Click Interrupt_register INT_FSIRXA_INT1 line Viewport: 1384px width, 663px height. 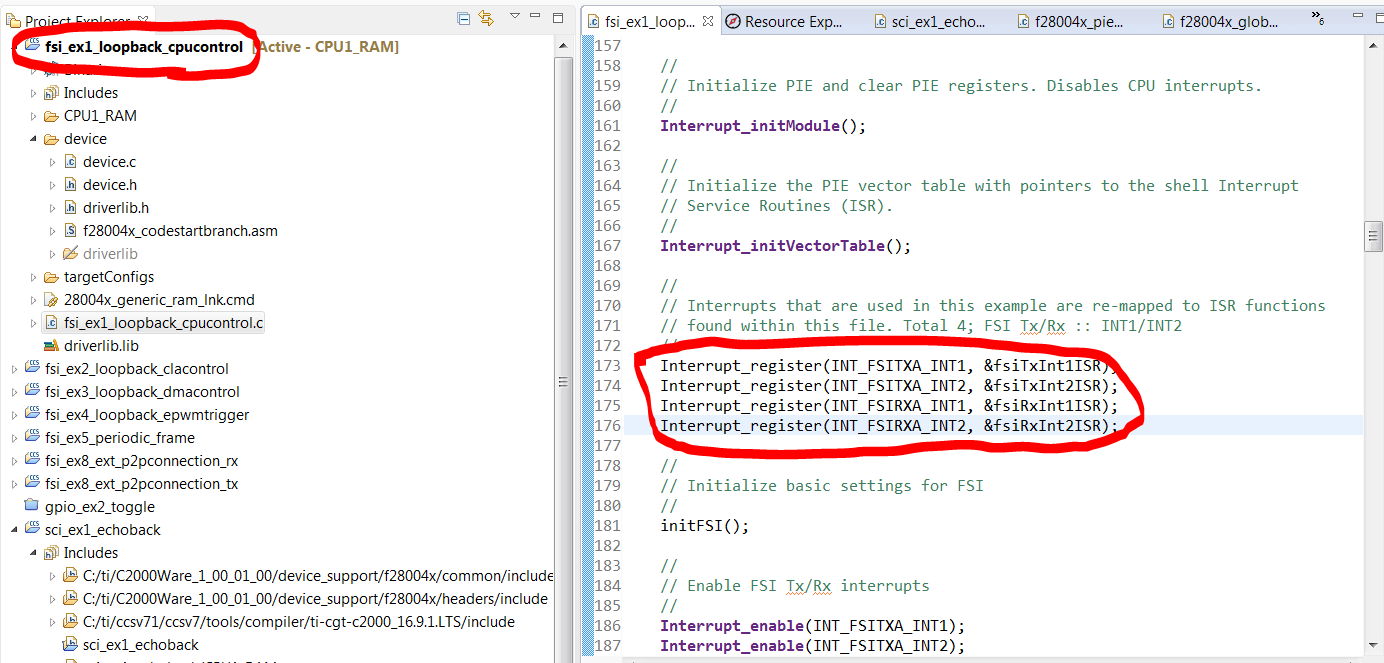coord(889,406)
